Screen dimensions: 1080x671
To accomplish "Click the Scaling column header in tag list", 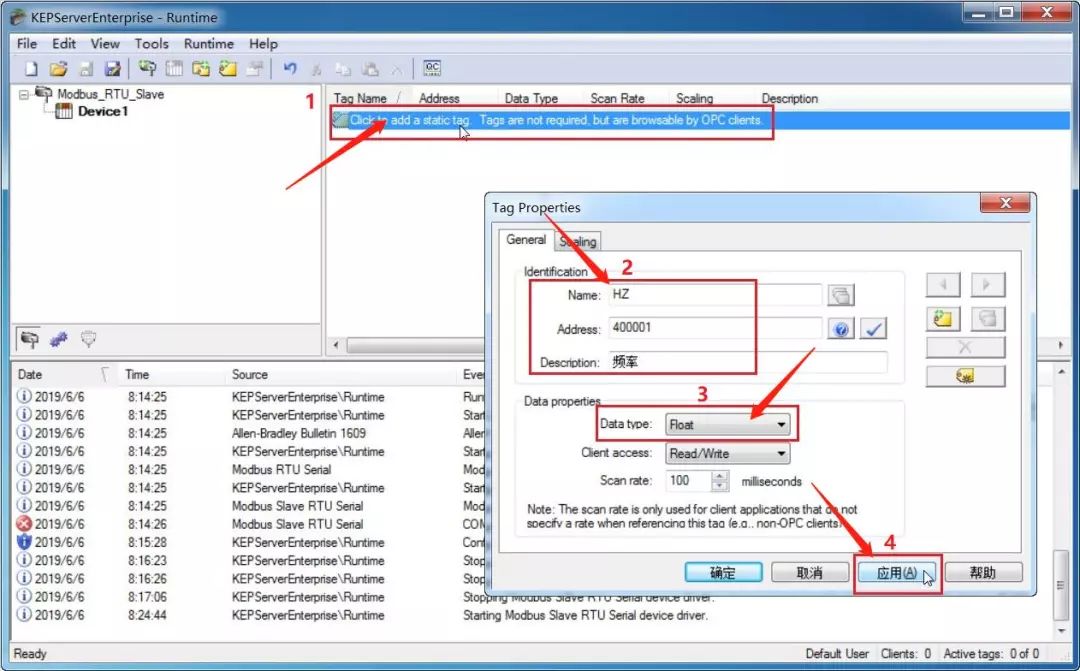I will tap(711, 99).
